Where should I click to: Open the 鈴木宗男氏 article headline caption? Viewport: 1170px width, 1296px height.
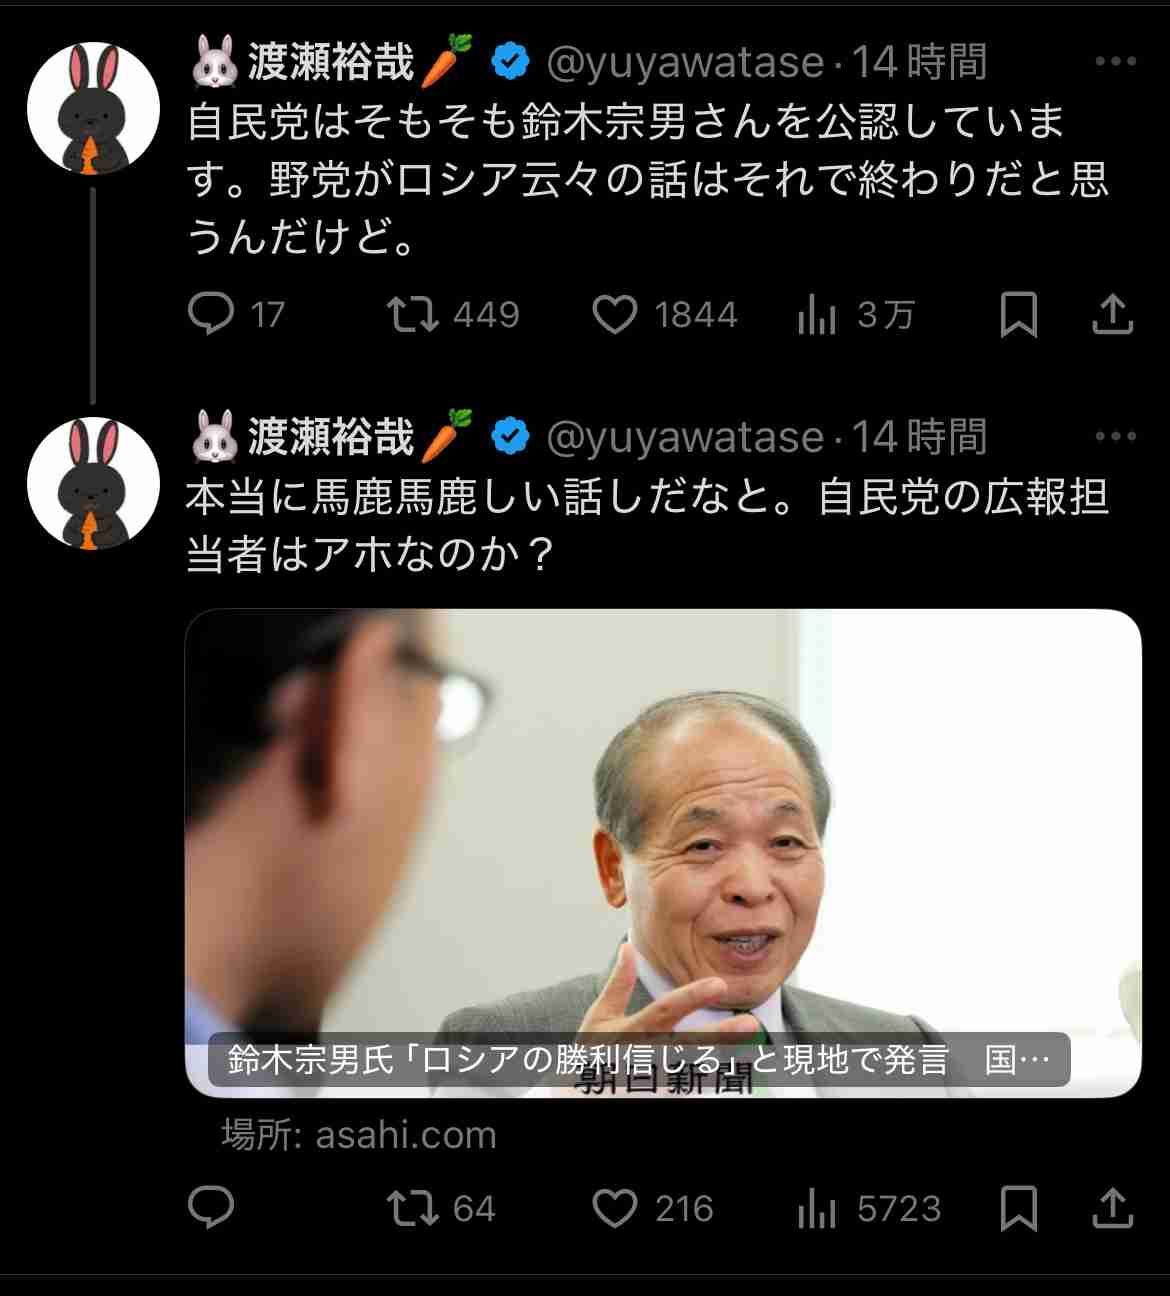[x=639, y=1060]
